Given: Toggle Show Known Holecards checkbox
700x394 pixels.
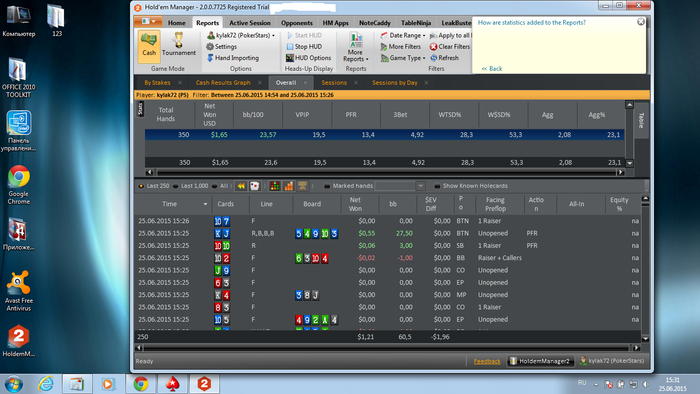Looking at the screenshot, I should tap(437, 186).
